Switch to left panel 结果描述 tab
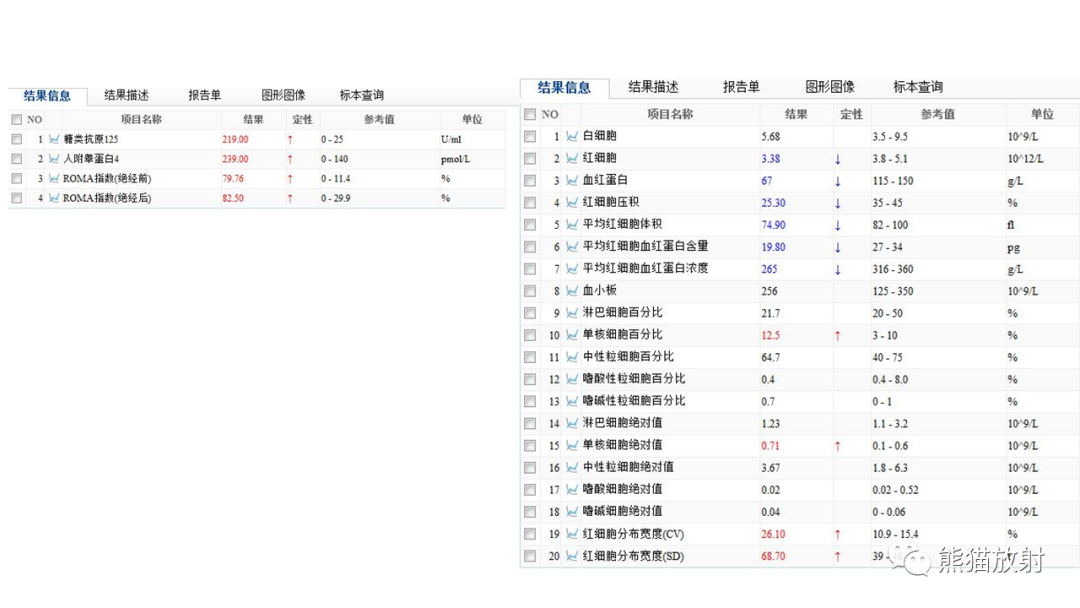Image resolution: width=1080 pixels, height=608 pixels. (x=126, y=95)
